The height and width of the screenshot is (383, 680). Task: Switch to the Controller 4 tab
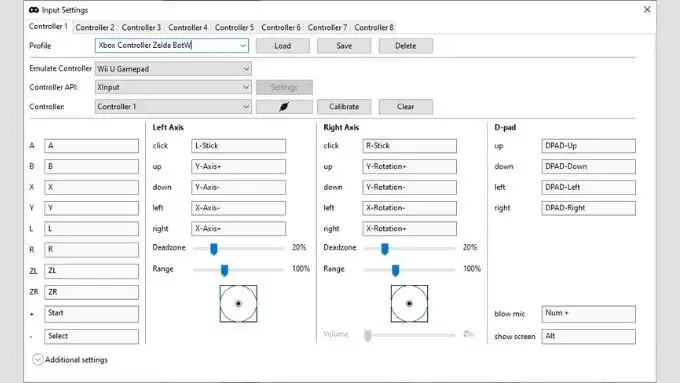188,27
